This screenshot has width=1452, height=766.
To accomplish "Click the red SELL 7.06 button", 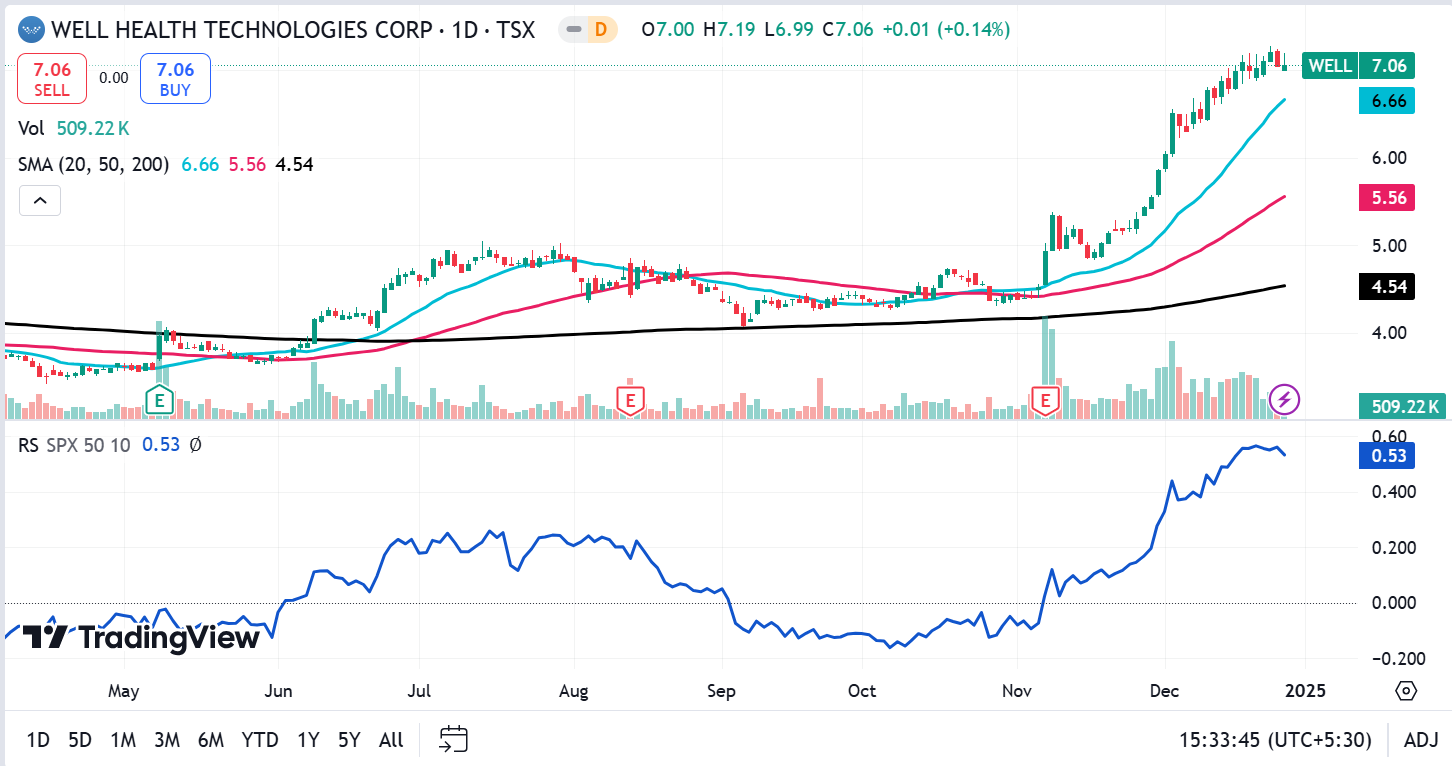I will click(x=52, y=79).
